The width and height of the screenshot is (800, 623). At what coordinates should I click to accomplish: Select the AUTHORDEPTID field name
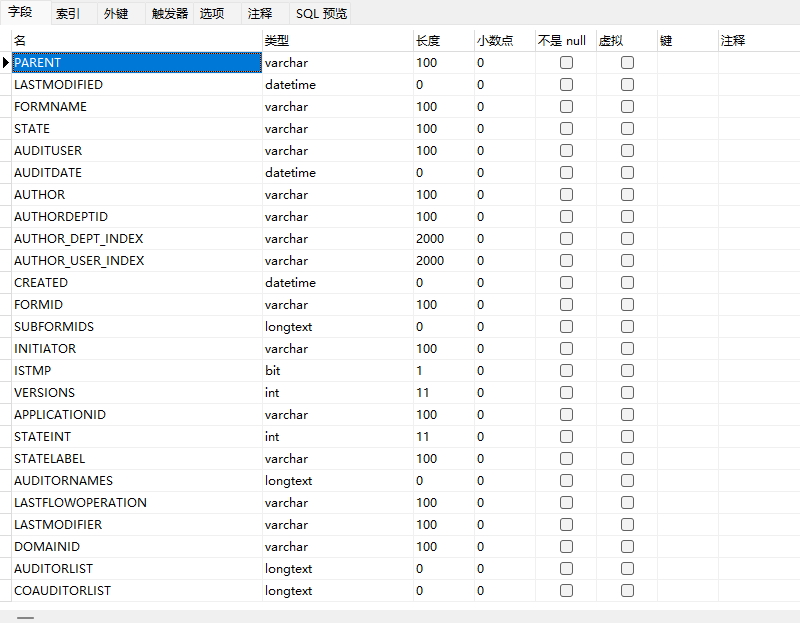137,216
